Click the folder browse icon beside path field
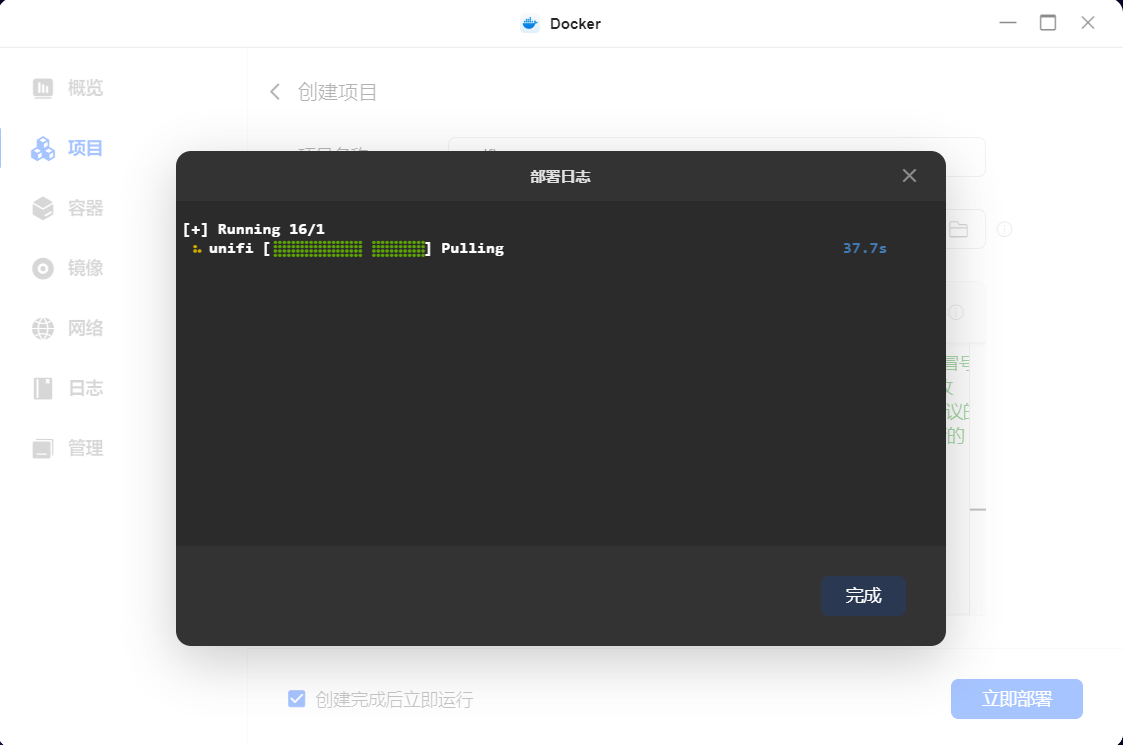 pyautogui.click(x=958, y=229)
